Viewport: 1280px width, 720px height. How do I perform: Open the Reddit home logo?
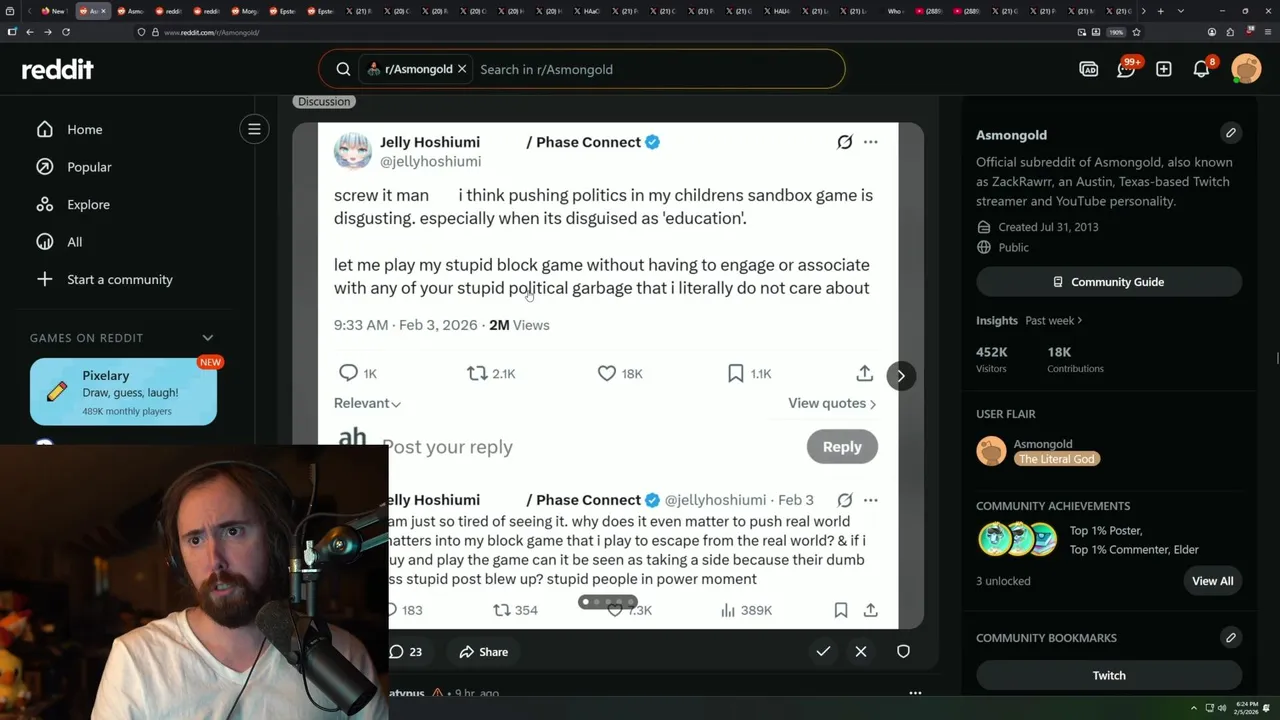58,69
